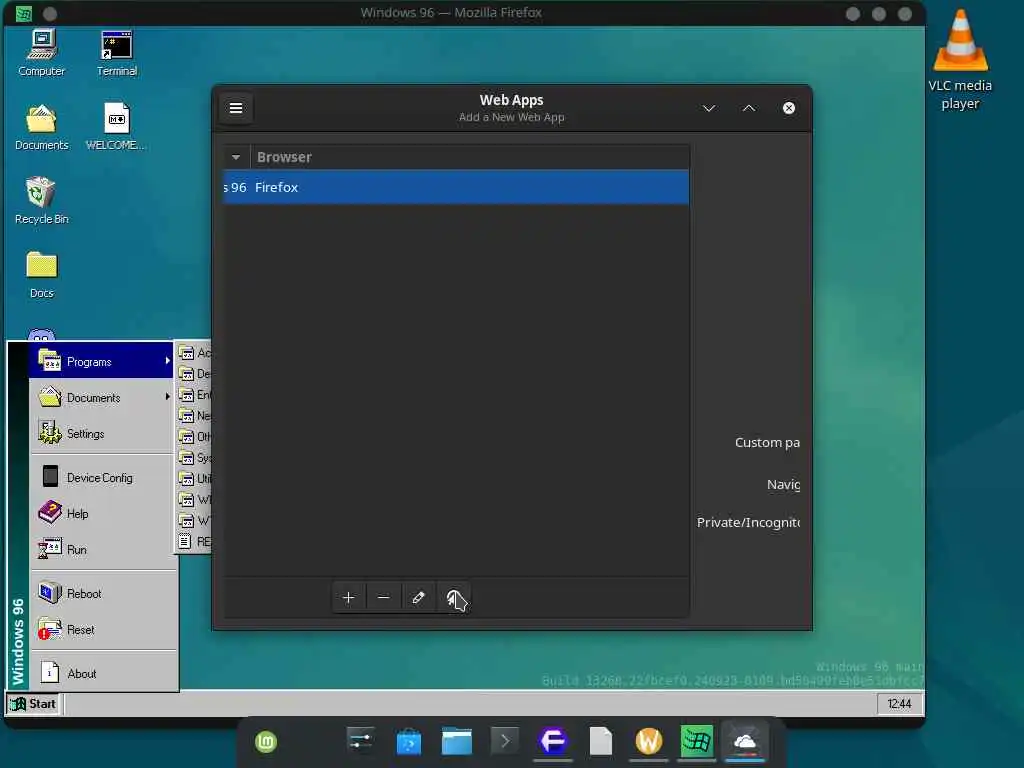The image size is (1024, 768).
Task: Click the plus button to add a web app
Action: point(349,598)
